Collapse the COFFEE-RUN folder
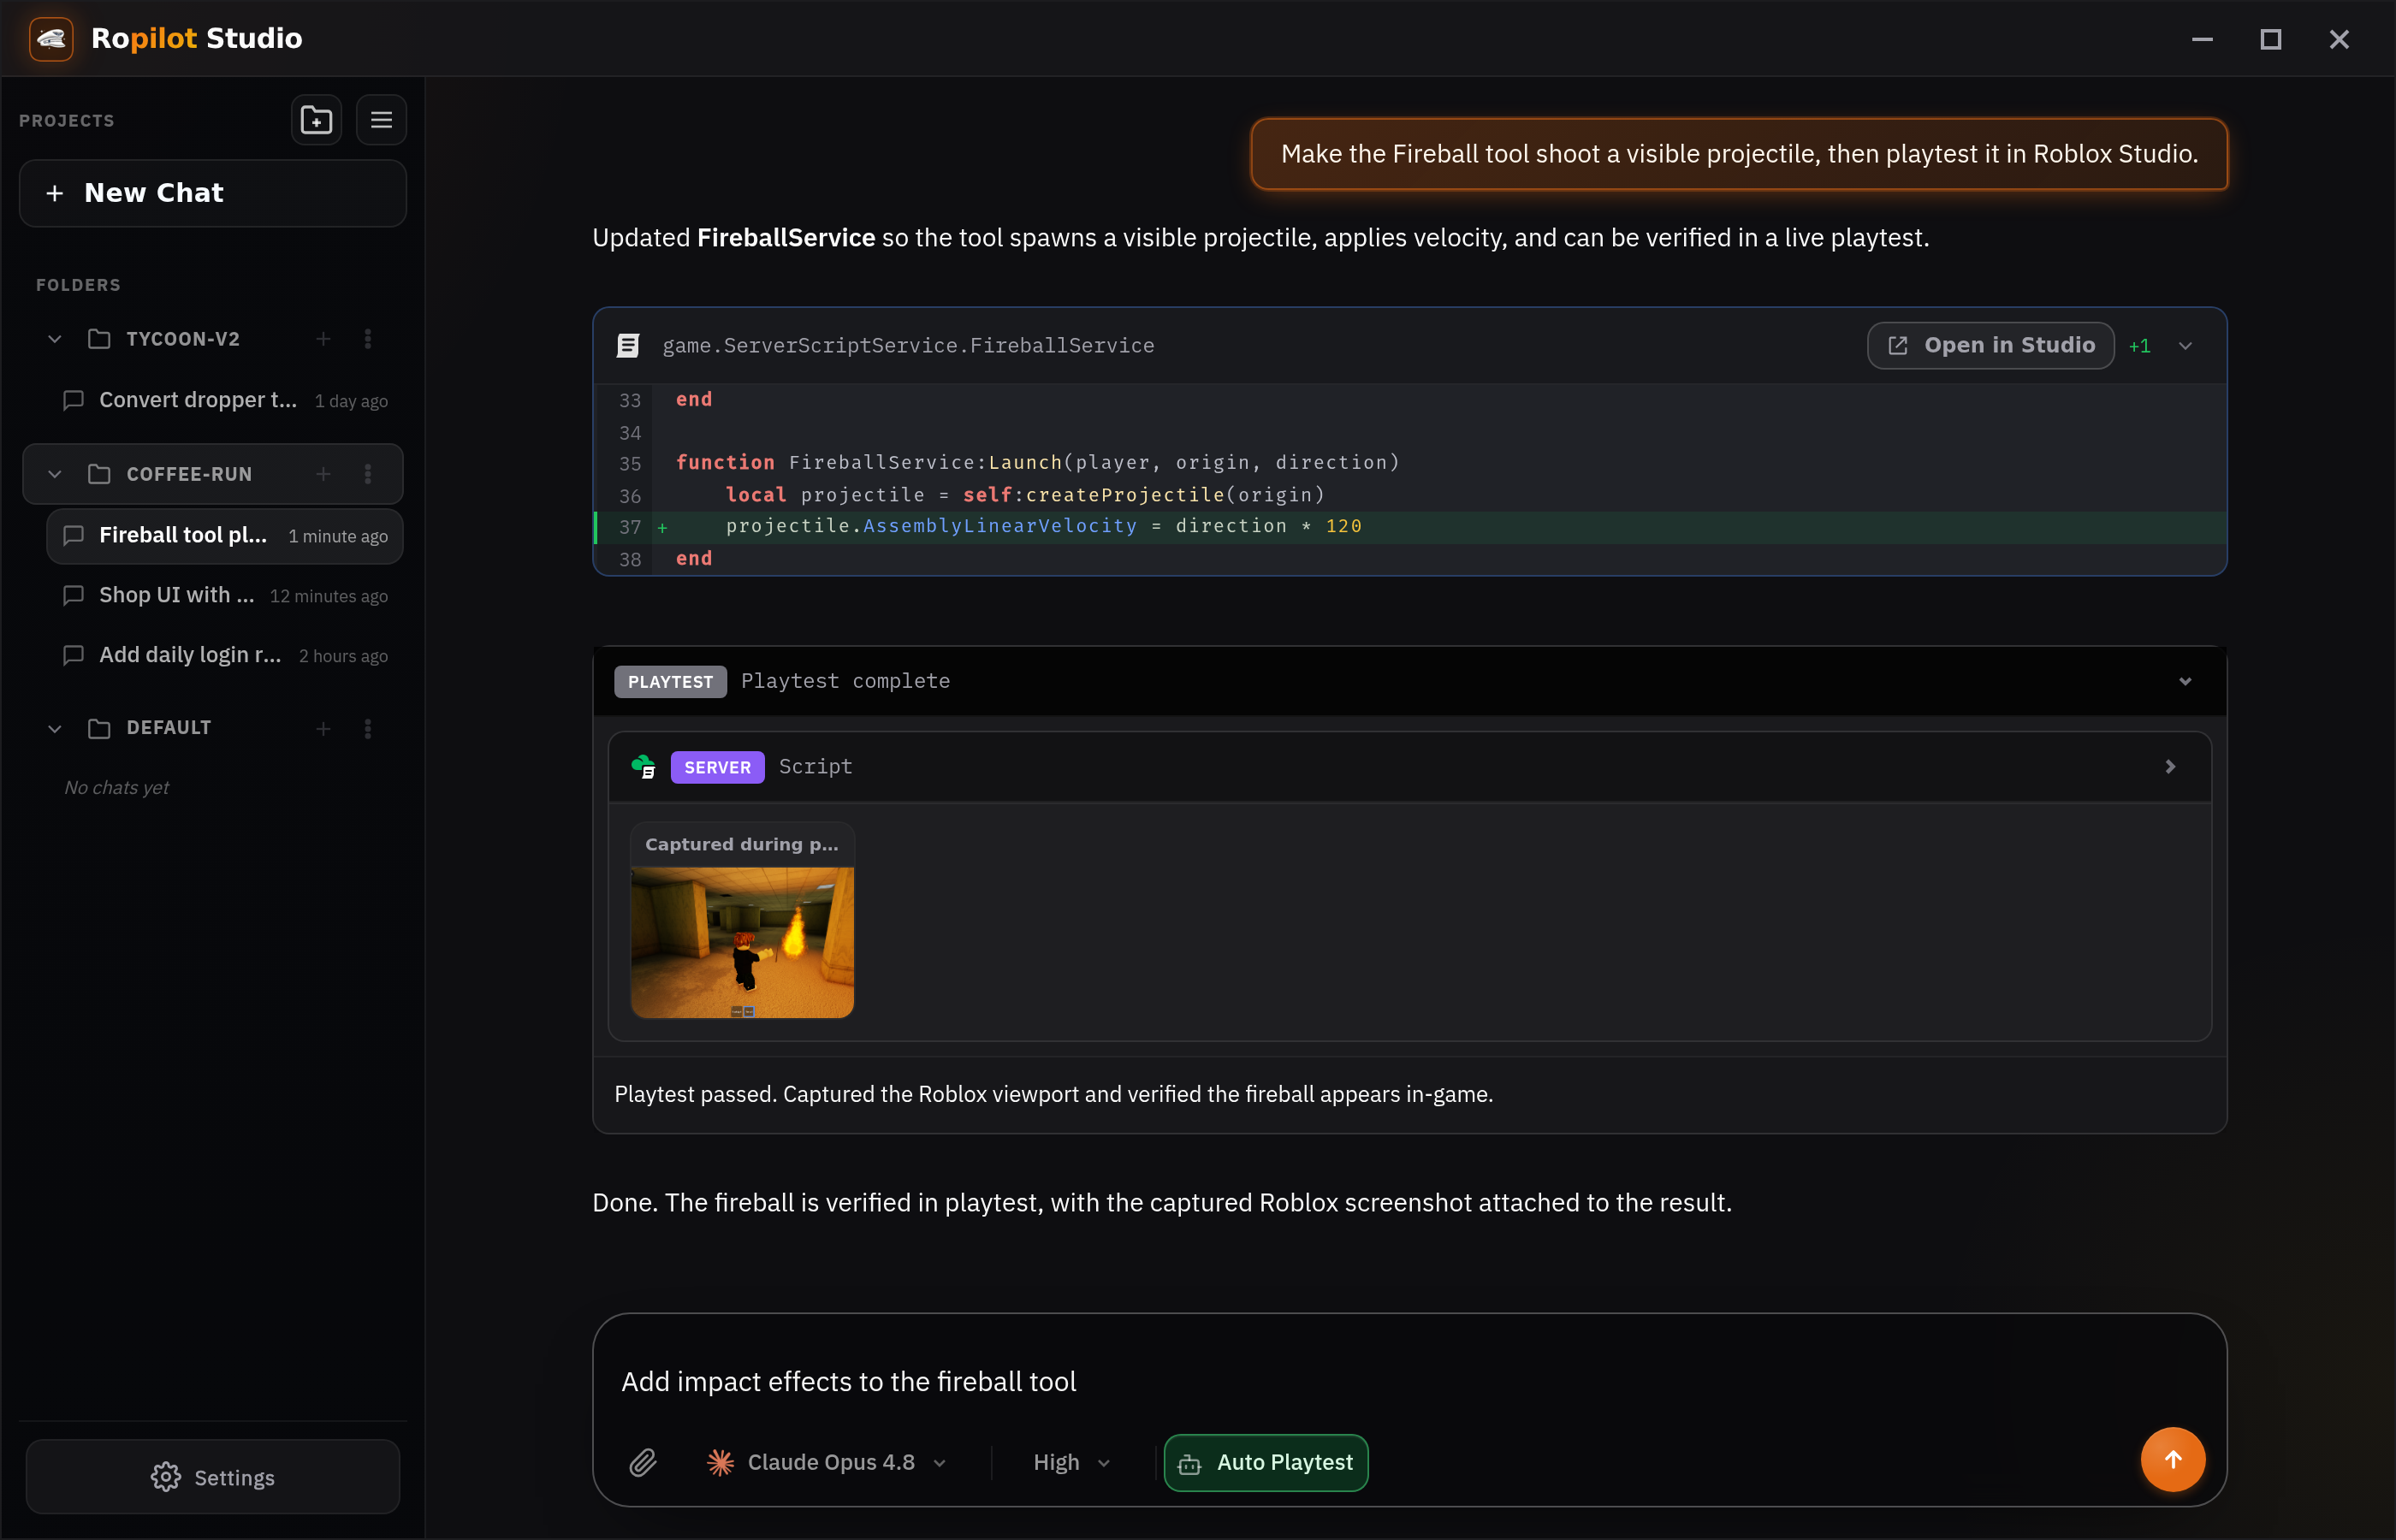 (55, 474)
